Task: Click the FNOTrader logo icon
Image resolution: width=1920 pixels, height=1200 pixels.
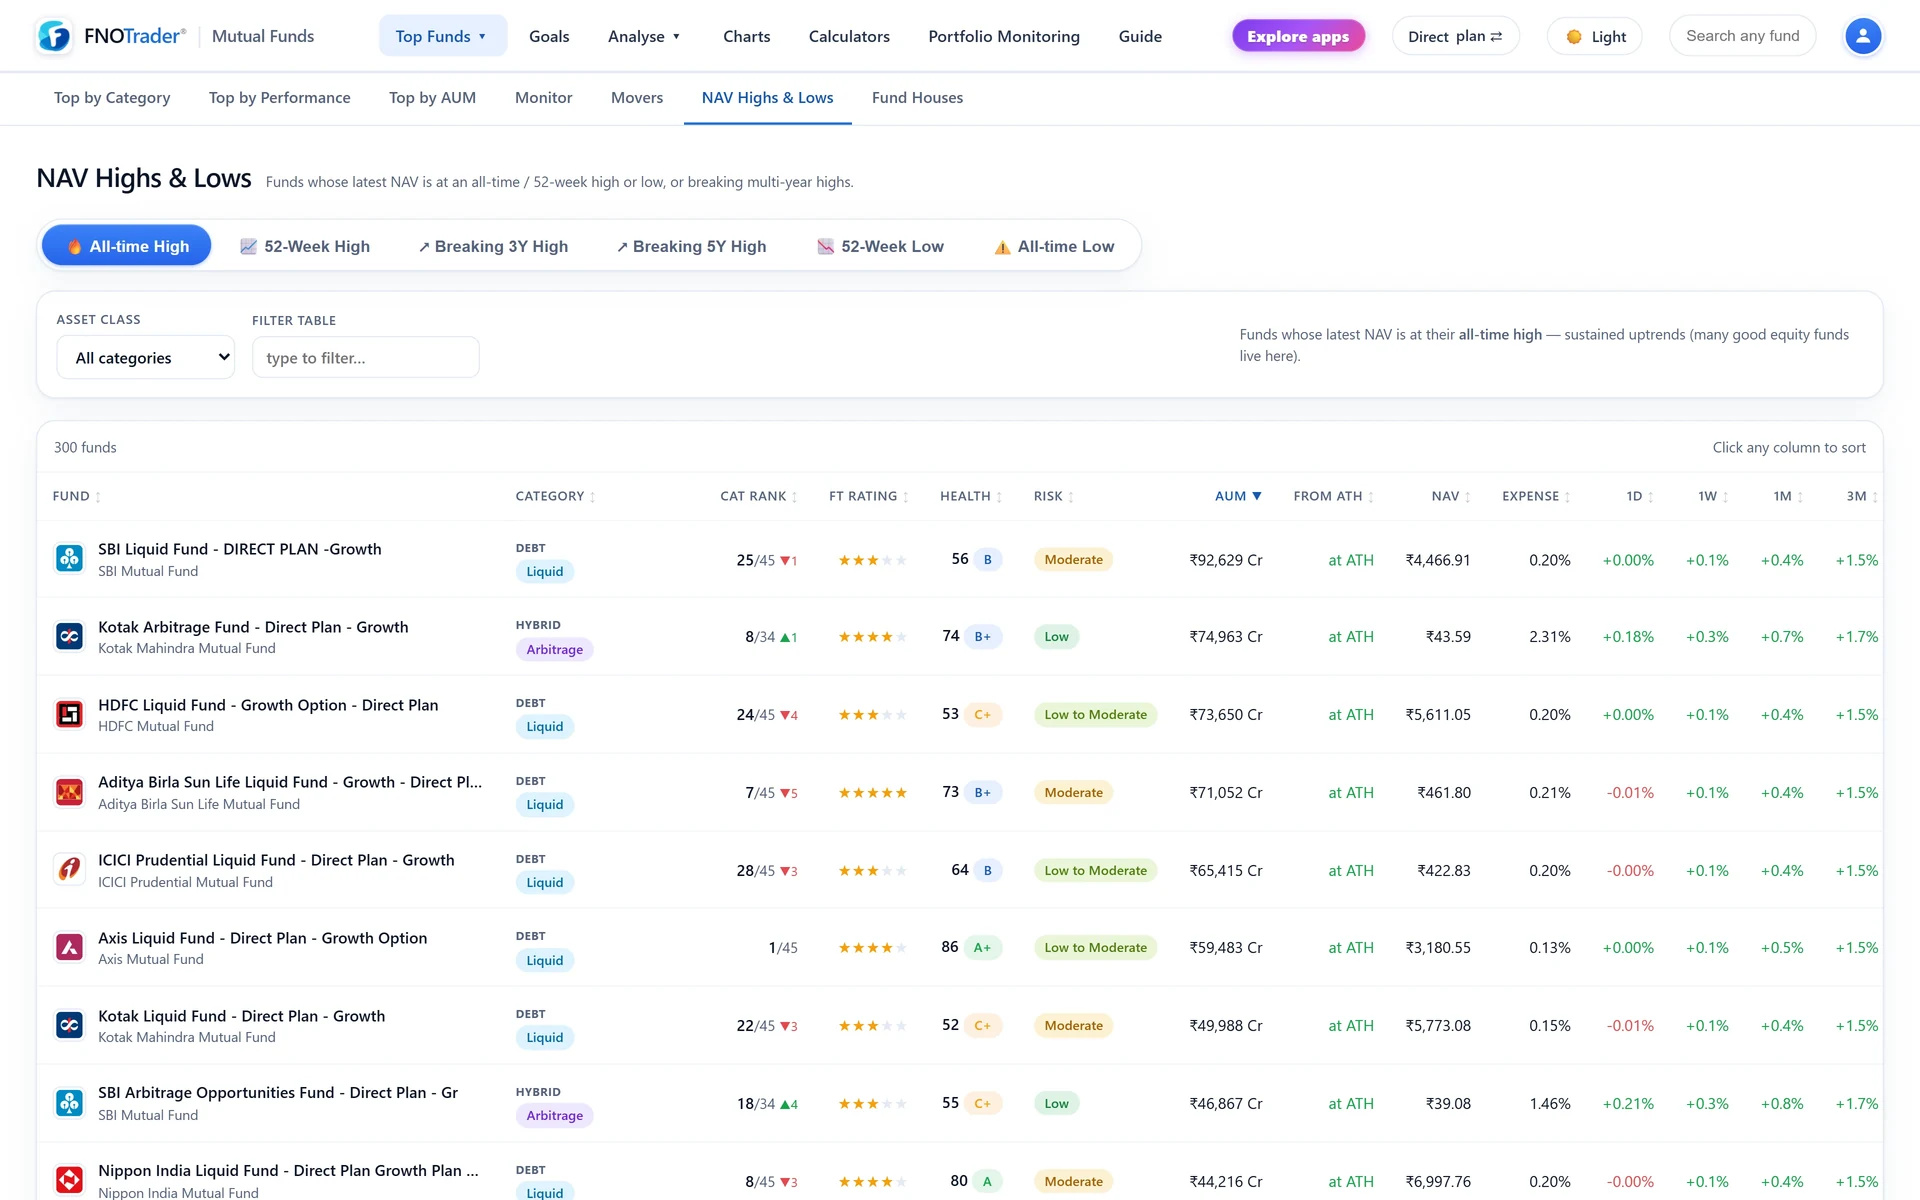Action: pos(54,36)
